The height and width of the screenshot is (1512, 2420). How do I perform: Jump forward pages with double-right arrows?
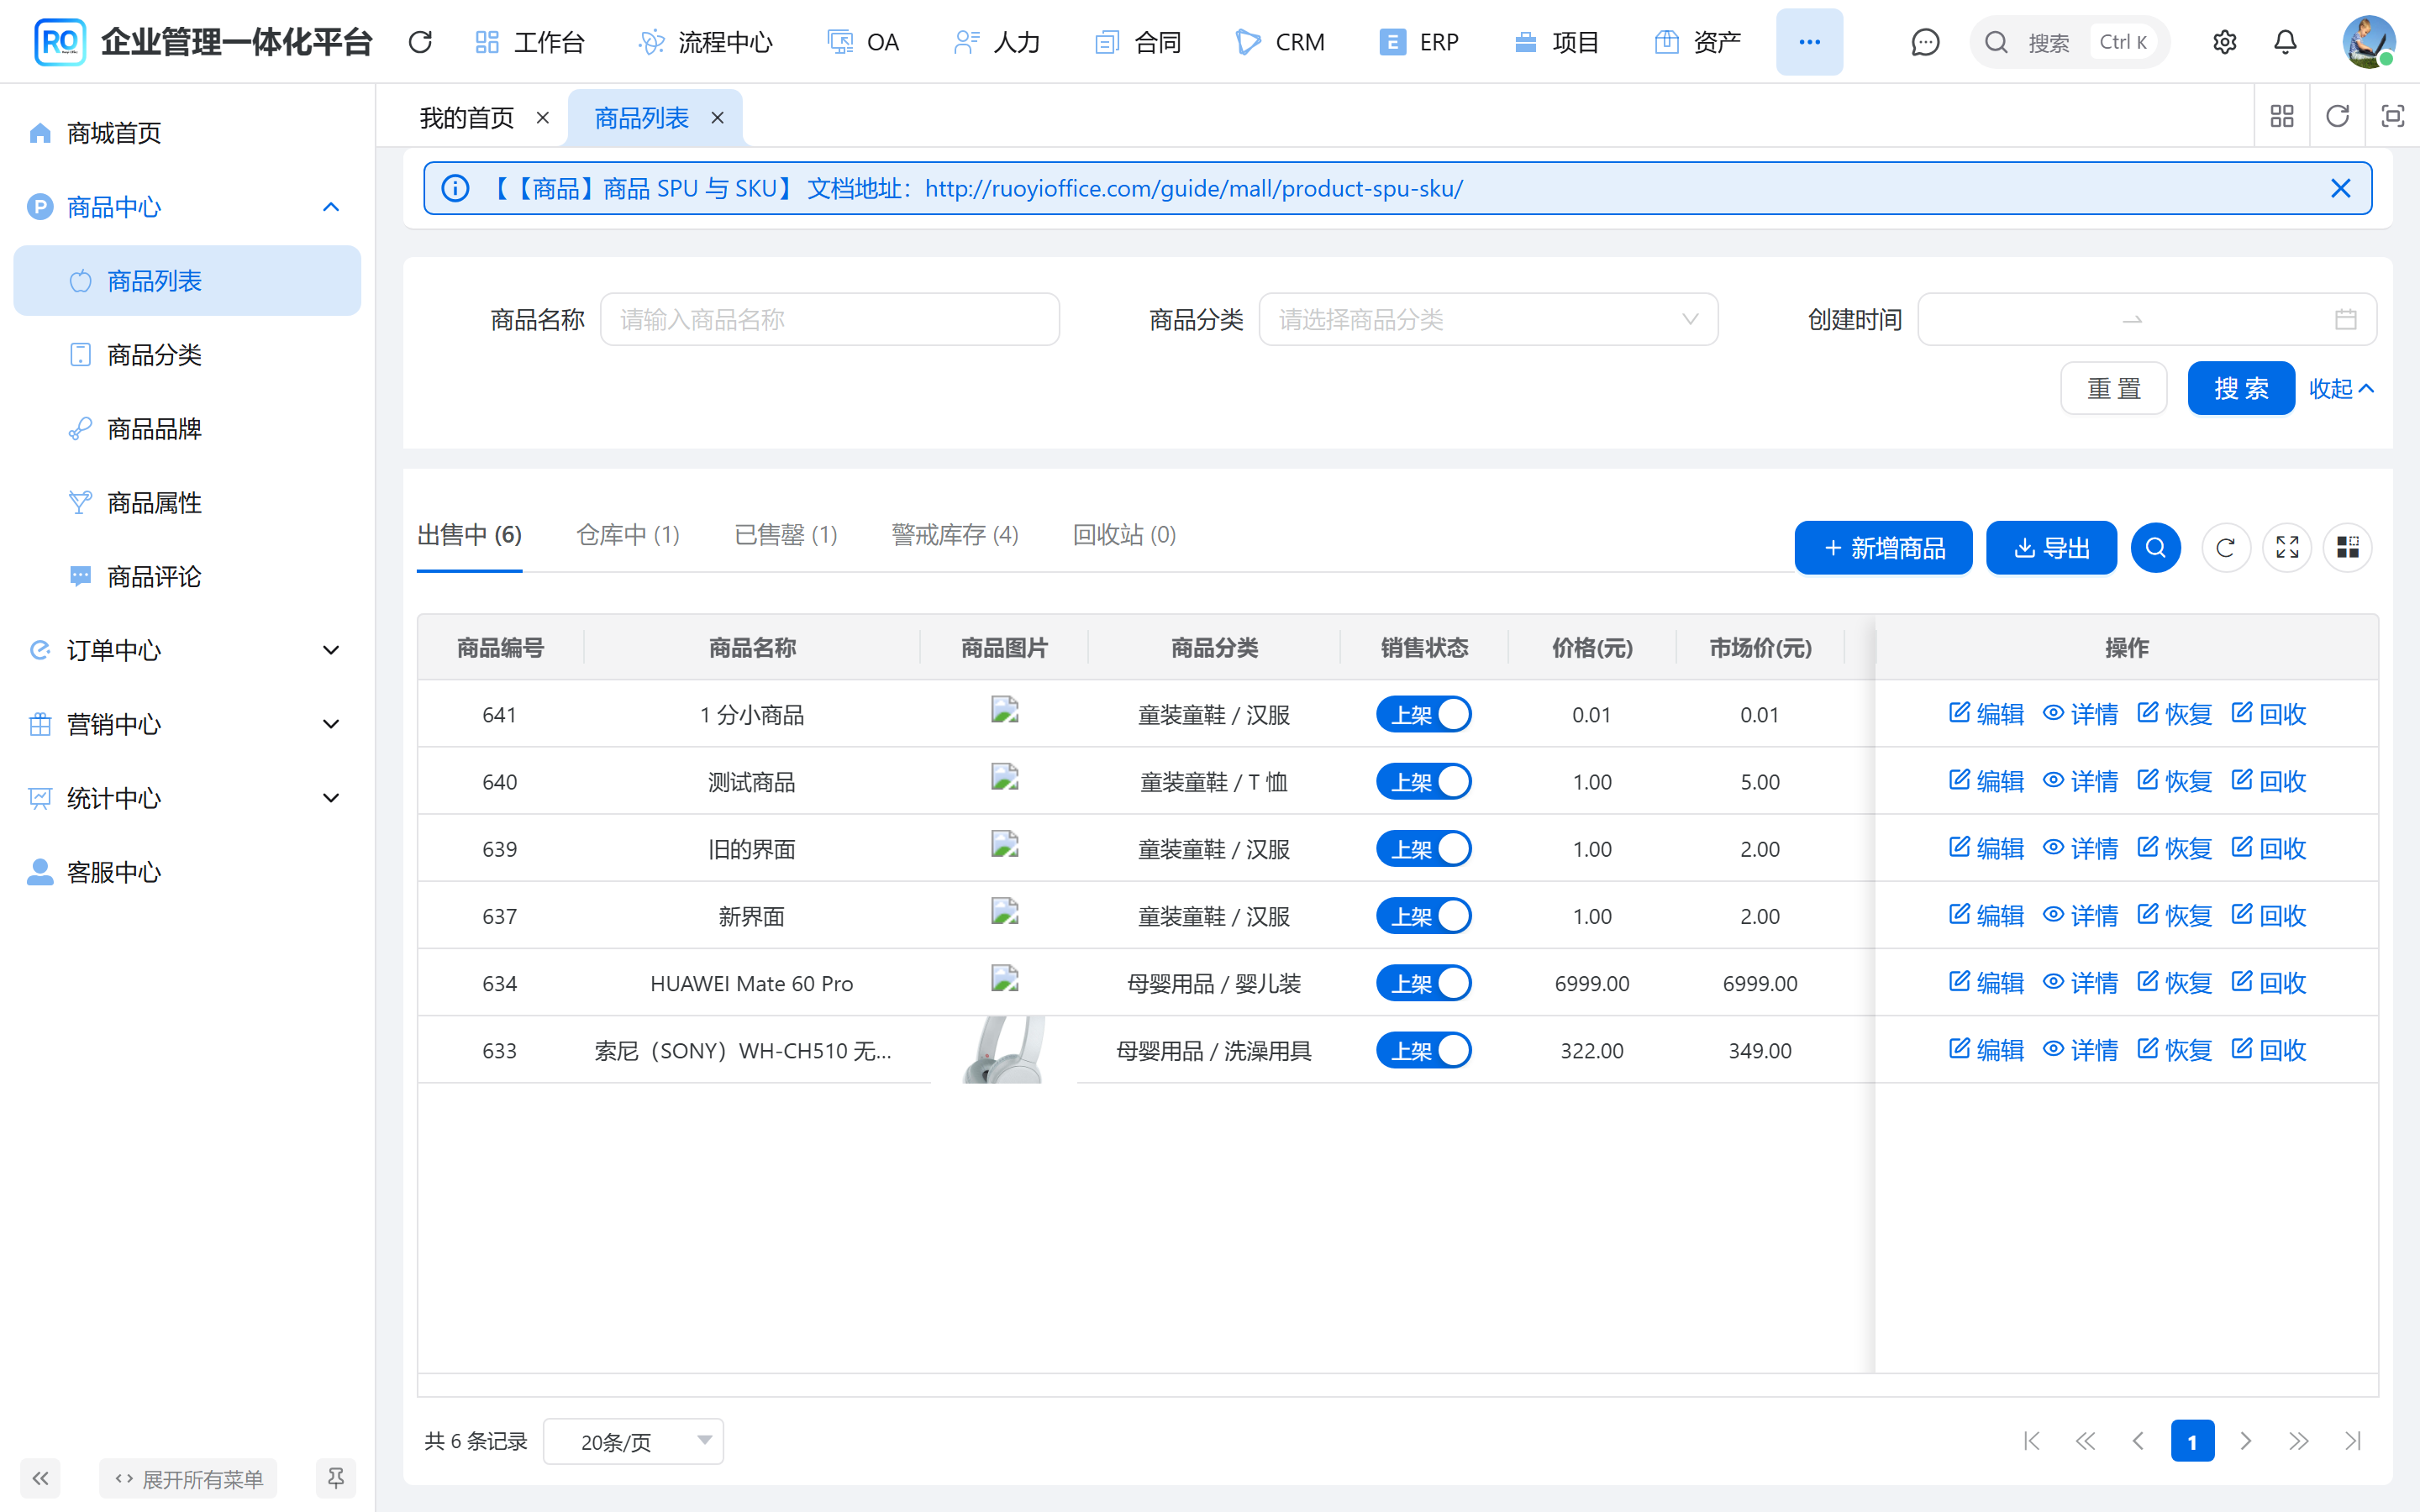pos(2299,1441)
